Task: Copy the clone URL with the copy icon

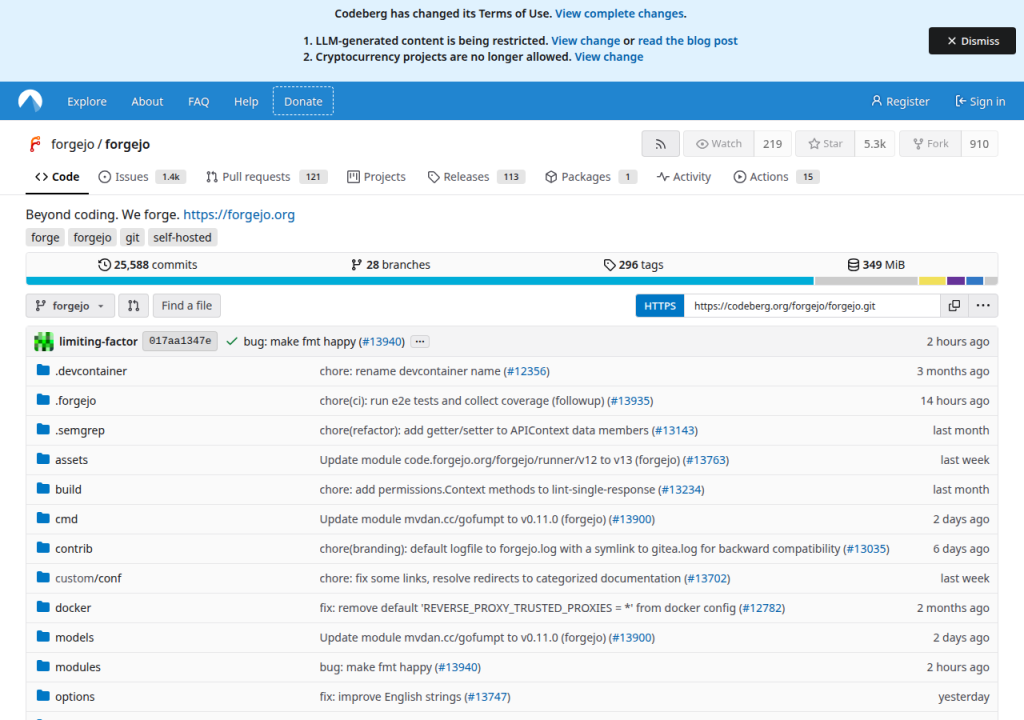Action: (x=954, y=306)
